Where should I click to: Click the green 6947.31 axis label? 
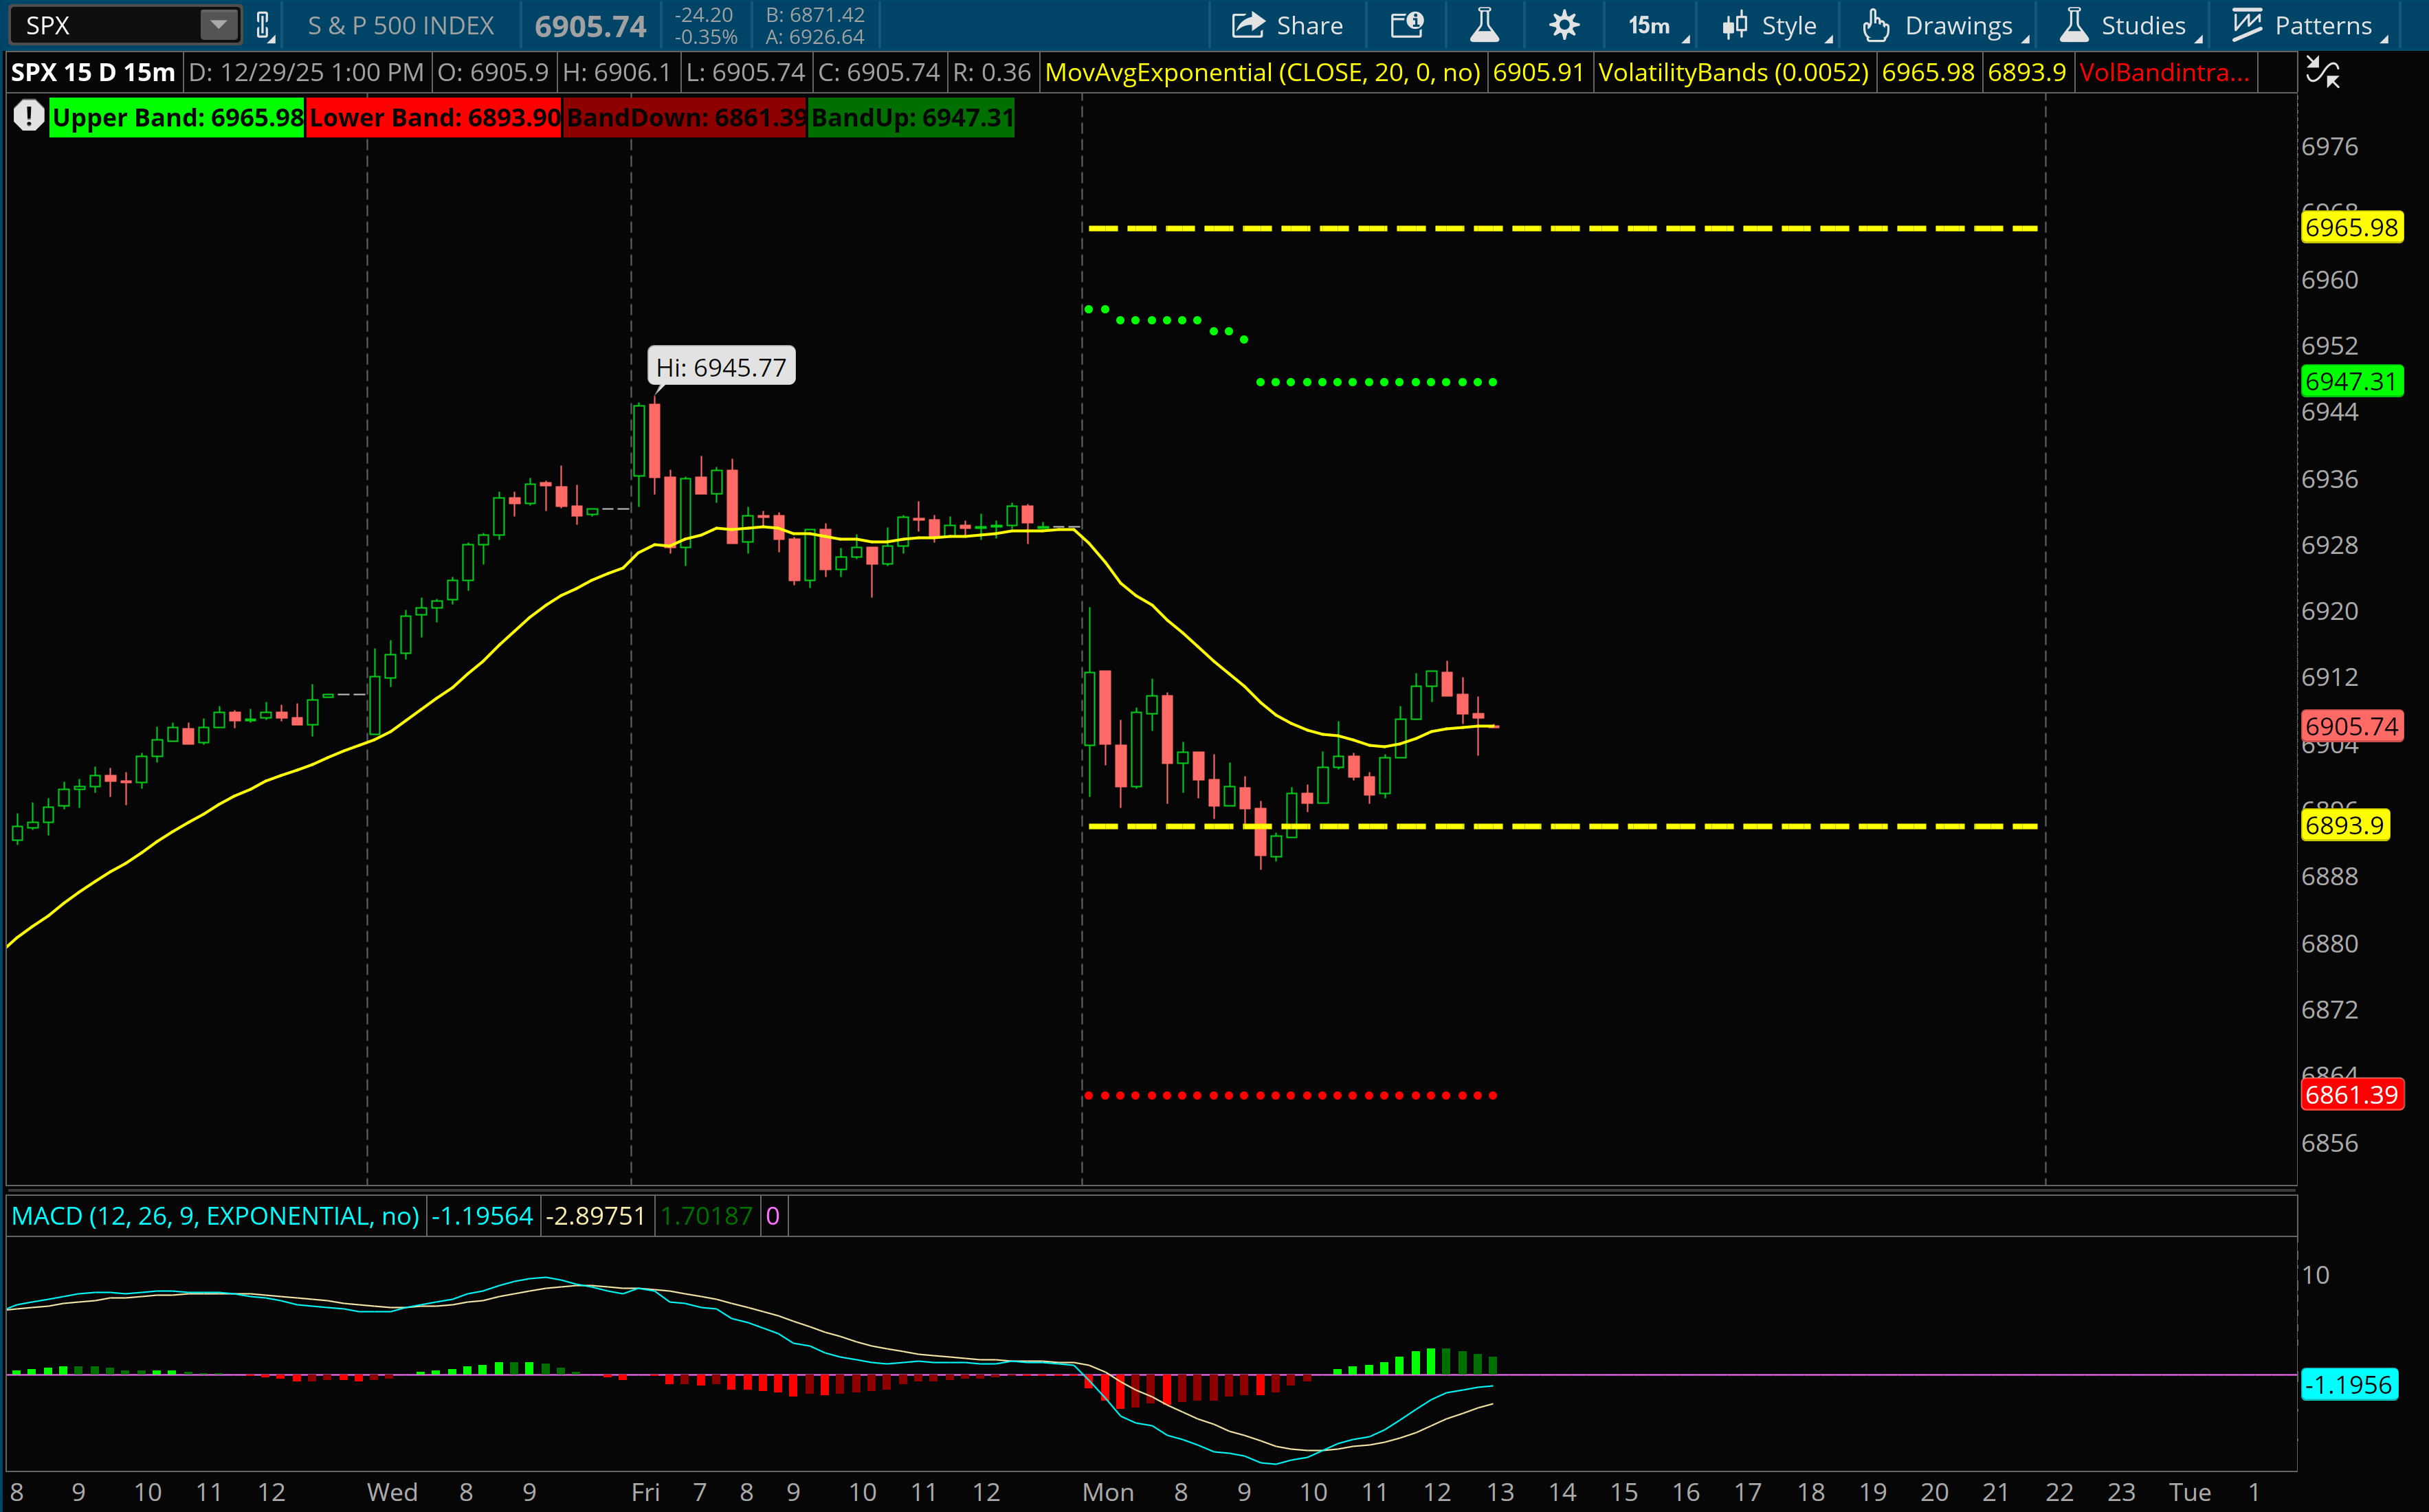point(2351,381)
